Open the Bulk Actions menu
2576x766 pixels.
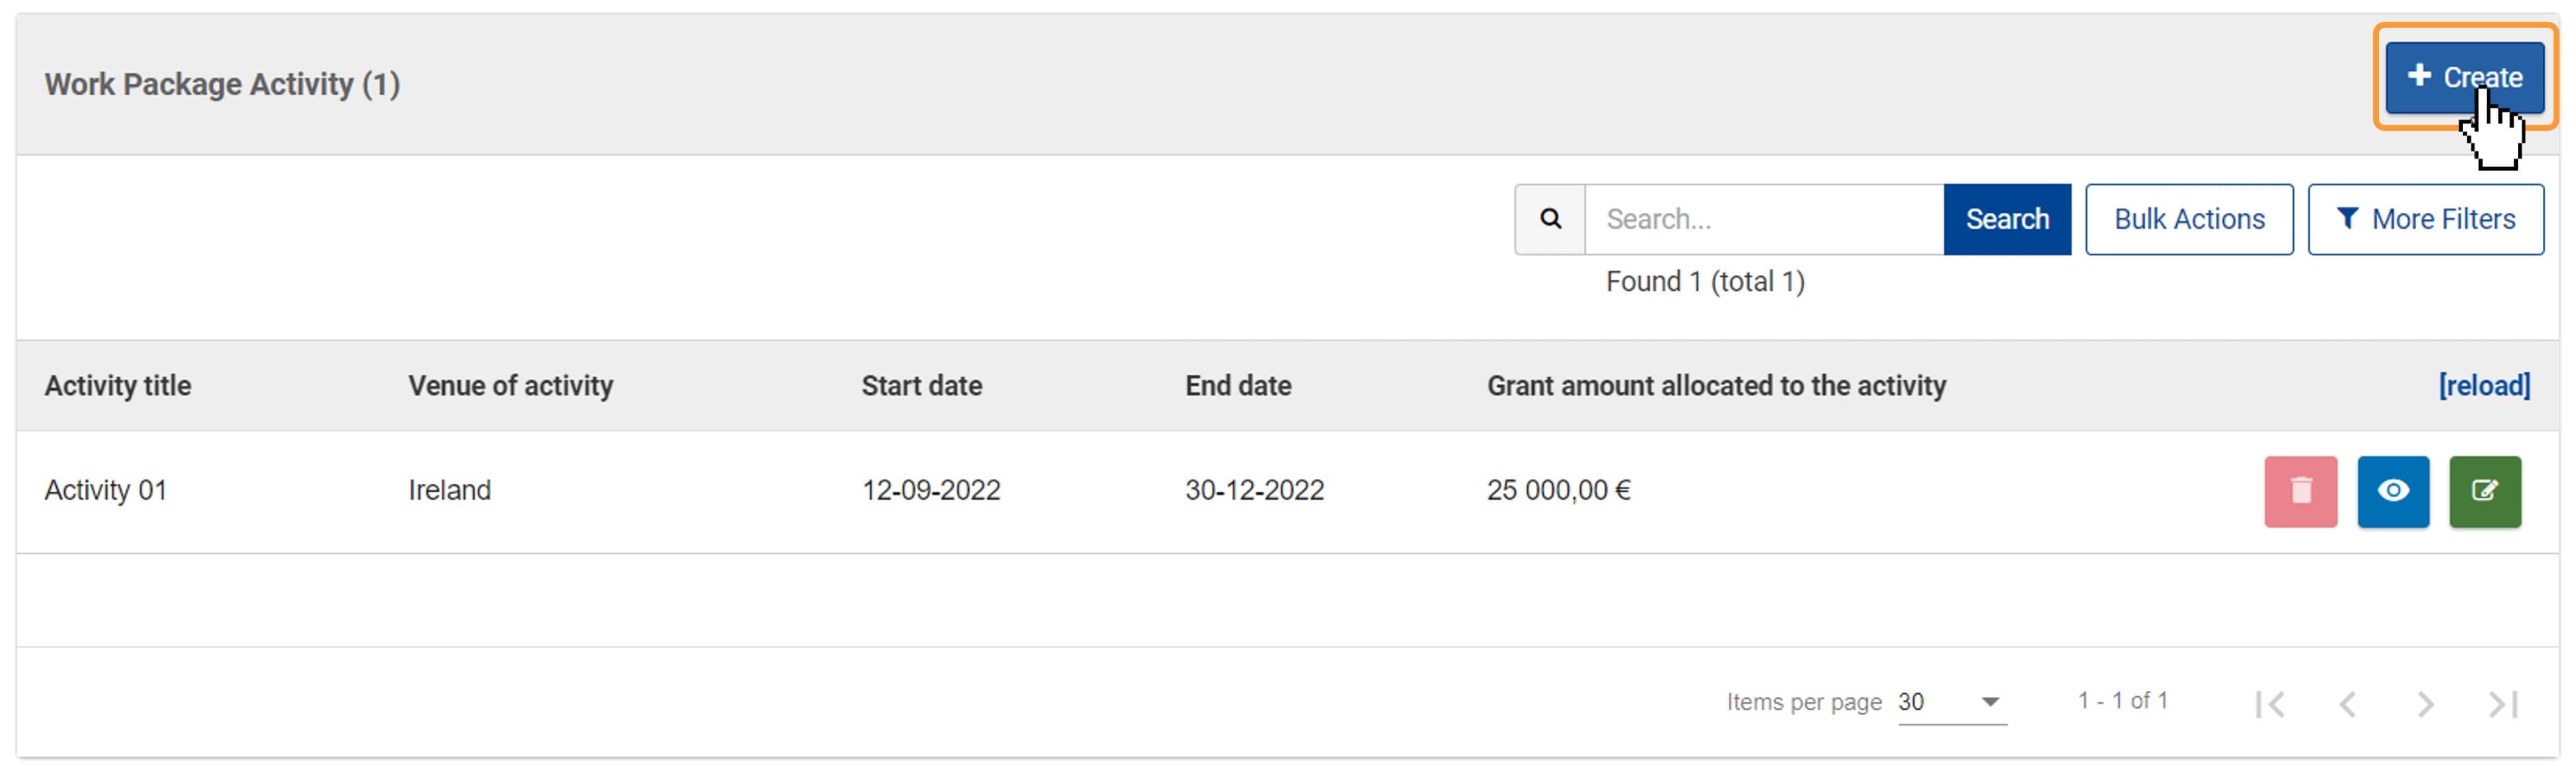(2189, 219)
